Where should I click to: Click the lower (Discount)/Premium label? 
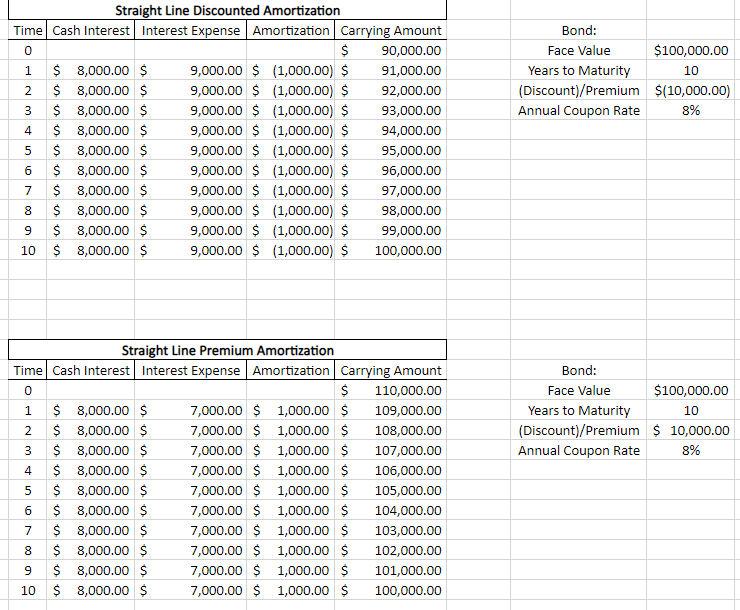point(579,430)
